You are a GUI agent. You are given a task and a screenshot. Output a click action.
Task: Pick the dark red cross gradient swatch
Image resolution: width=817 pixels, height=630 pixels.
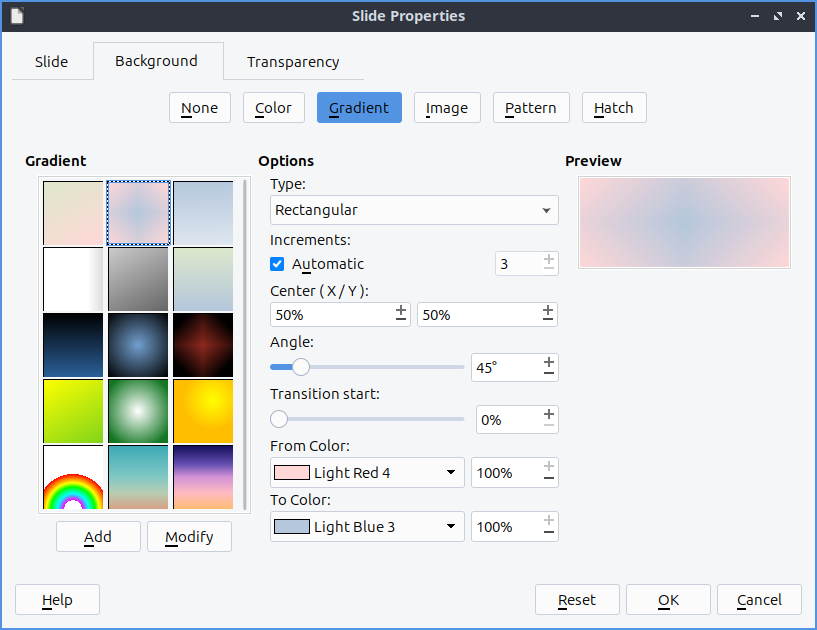tap(203, 345)
